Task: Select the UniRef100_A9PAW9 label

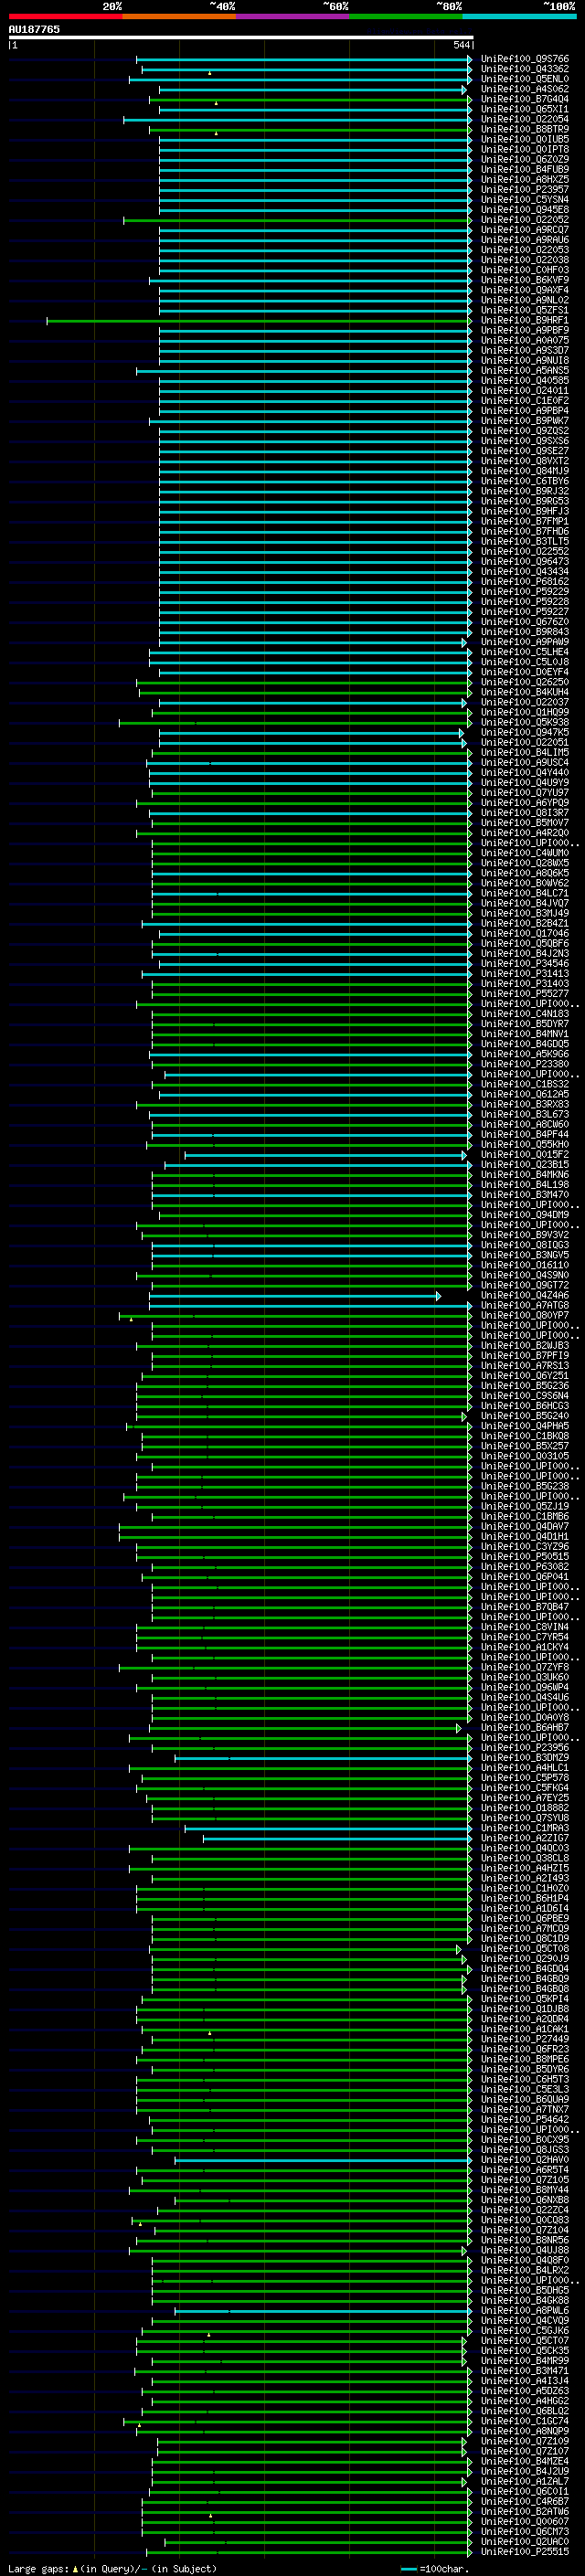Action: pos(524,642)
